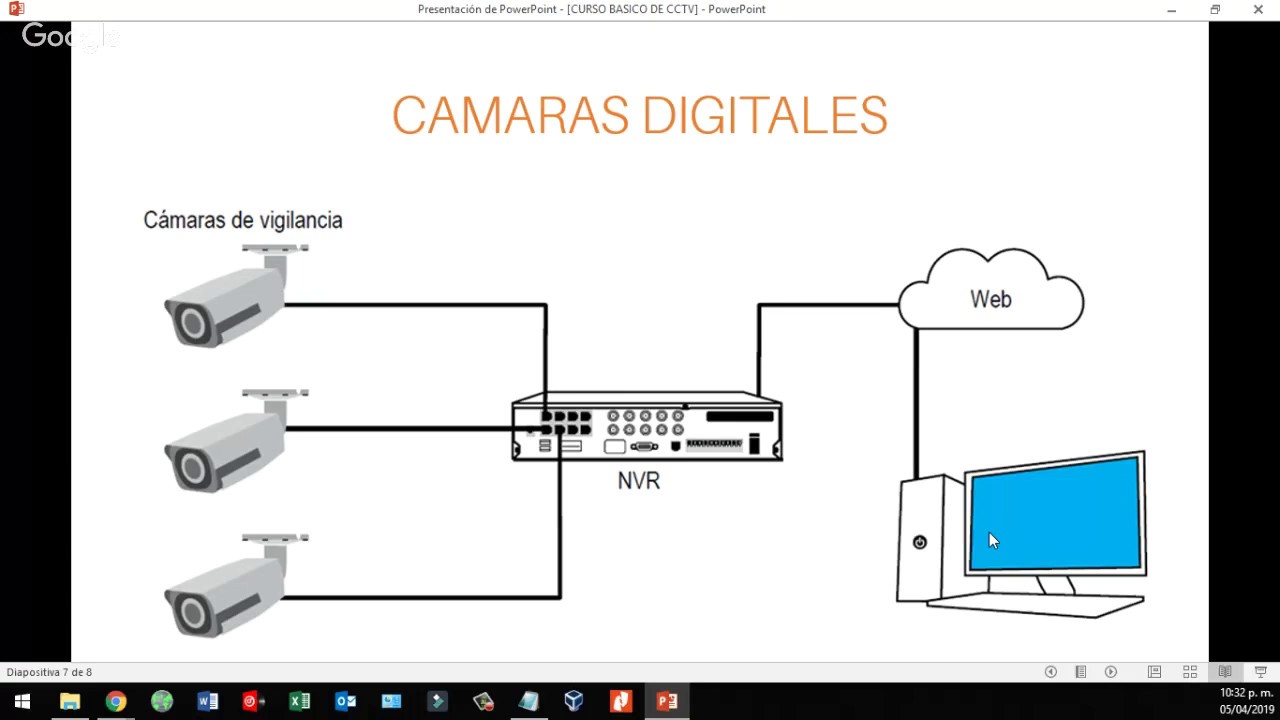Open VirtualBox from the taskbar
This screenshot has width=1280, height=720.
point(573,701)
